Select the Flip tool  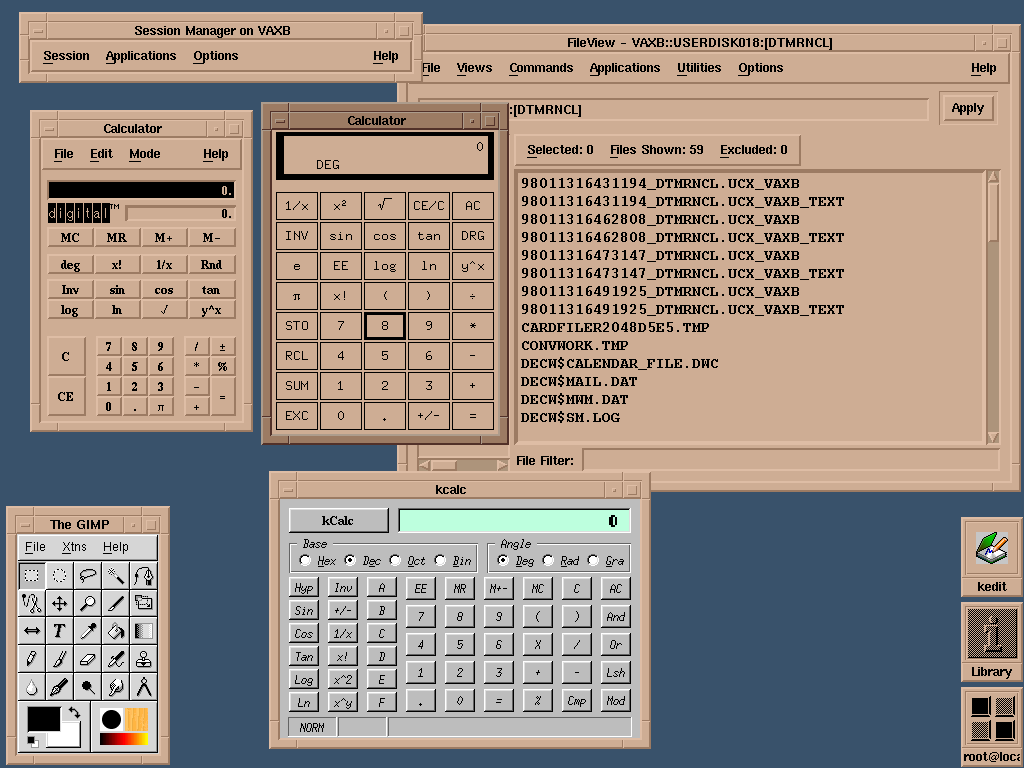[31, 631]
